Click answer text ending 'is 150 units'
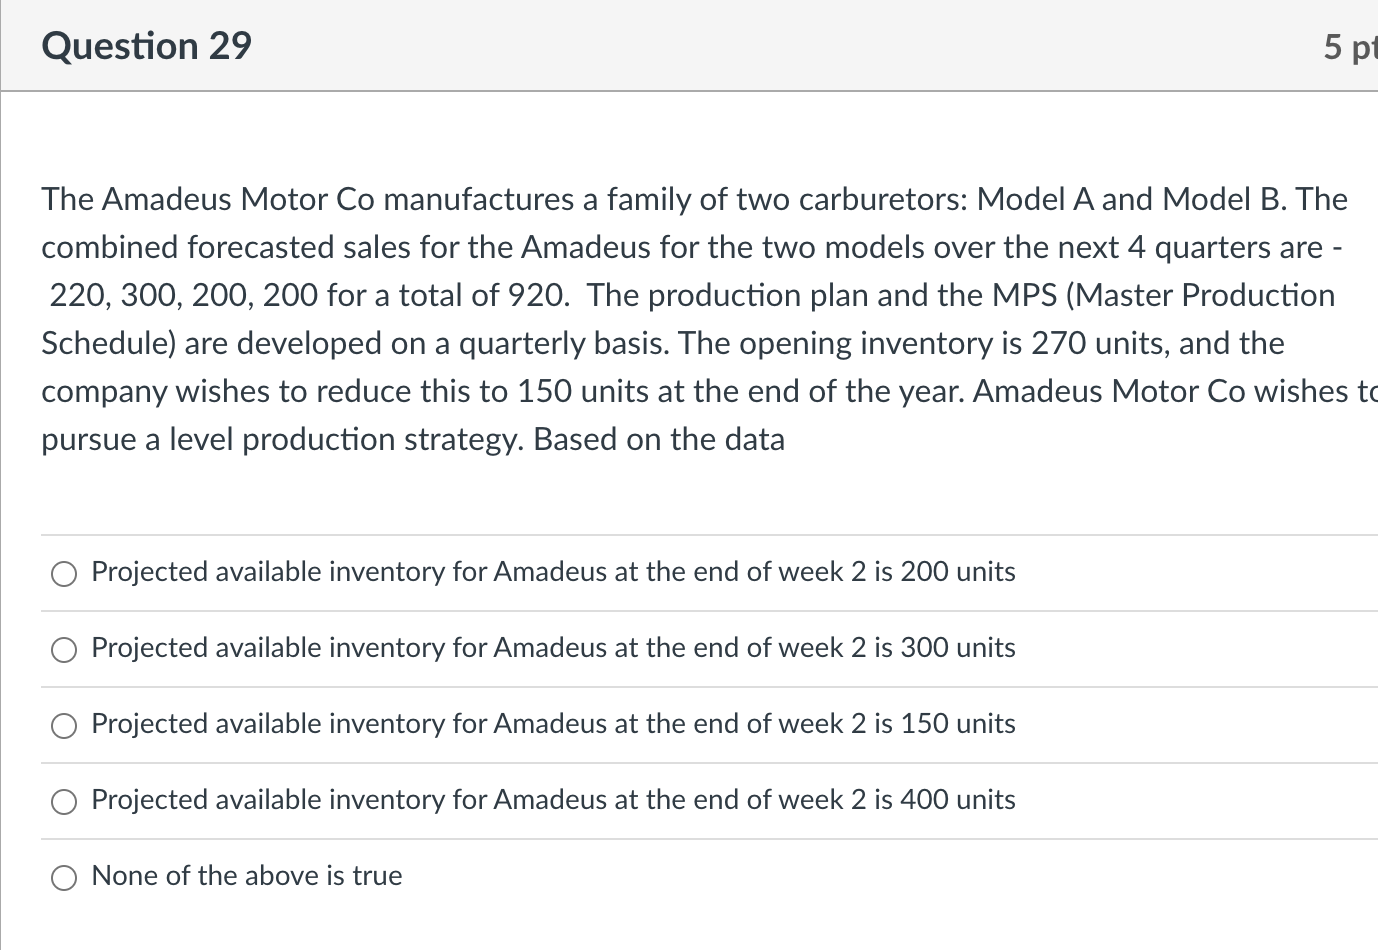The image size is (1378, 950). (553, 724)
